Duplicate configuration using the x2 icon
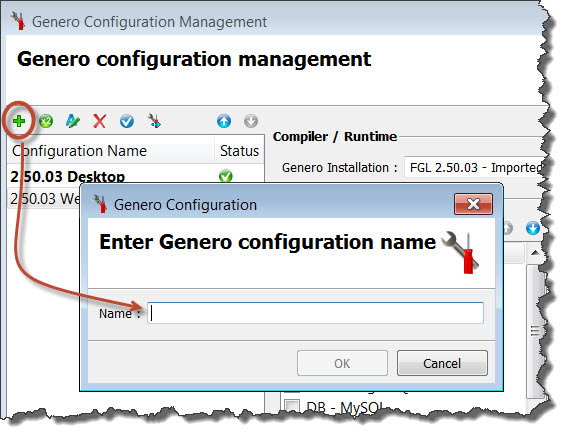The width and height of the screenshot is (569, 437). (46, 121)
